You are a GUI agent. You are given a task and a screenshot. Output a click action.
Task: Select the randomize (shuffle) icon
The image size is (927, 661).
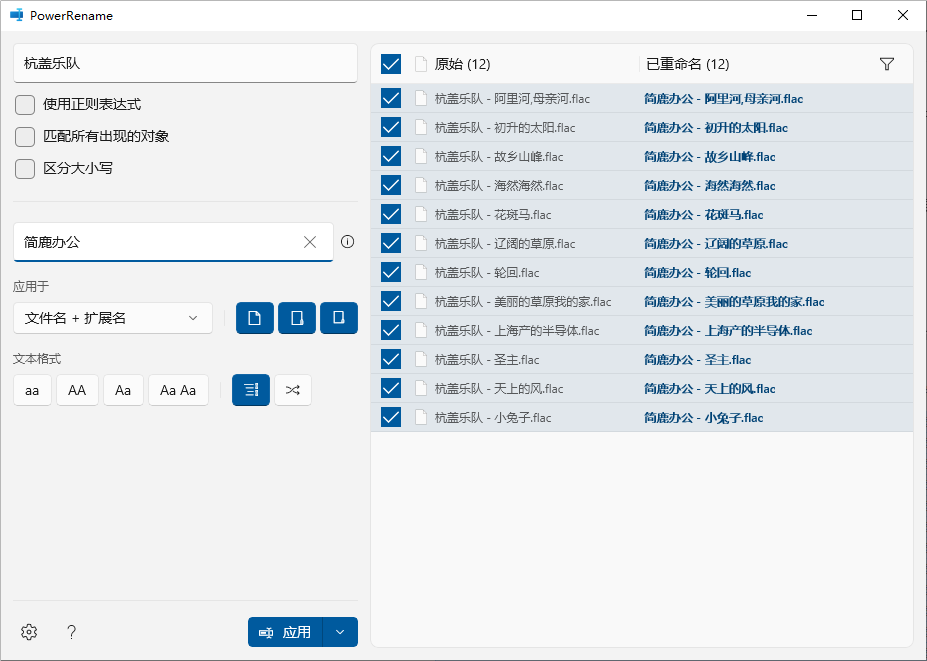(x=291, y=390)
